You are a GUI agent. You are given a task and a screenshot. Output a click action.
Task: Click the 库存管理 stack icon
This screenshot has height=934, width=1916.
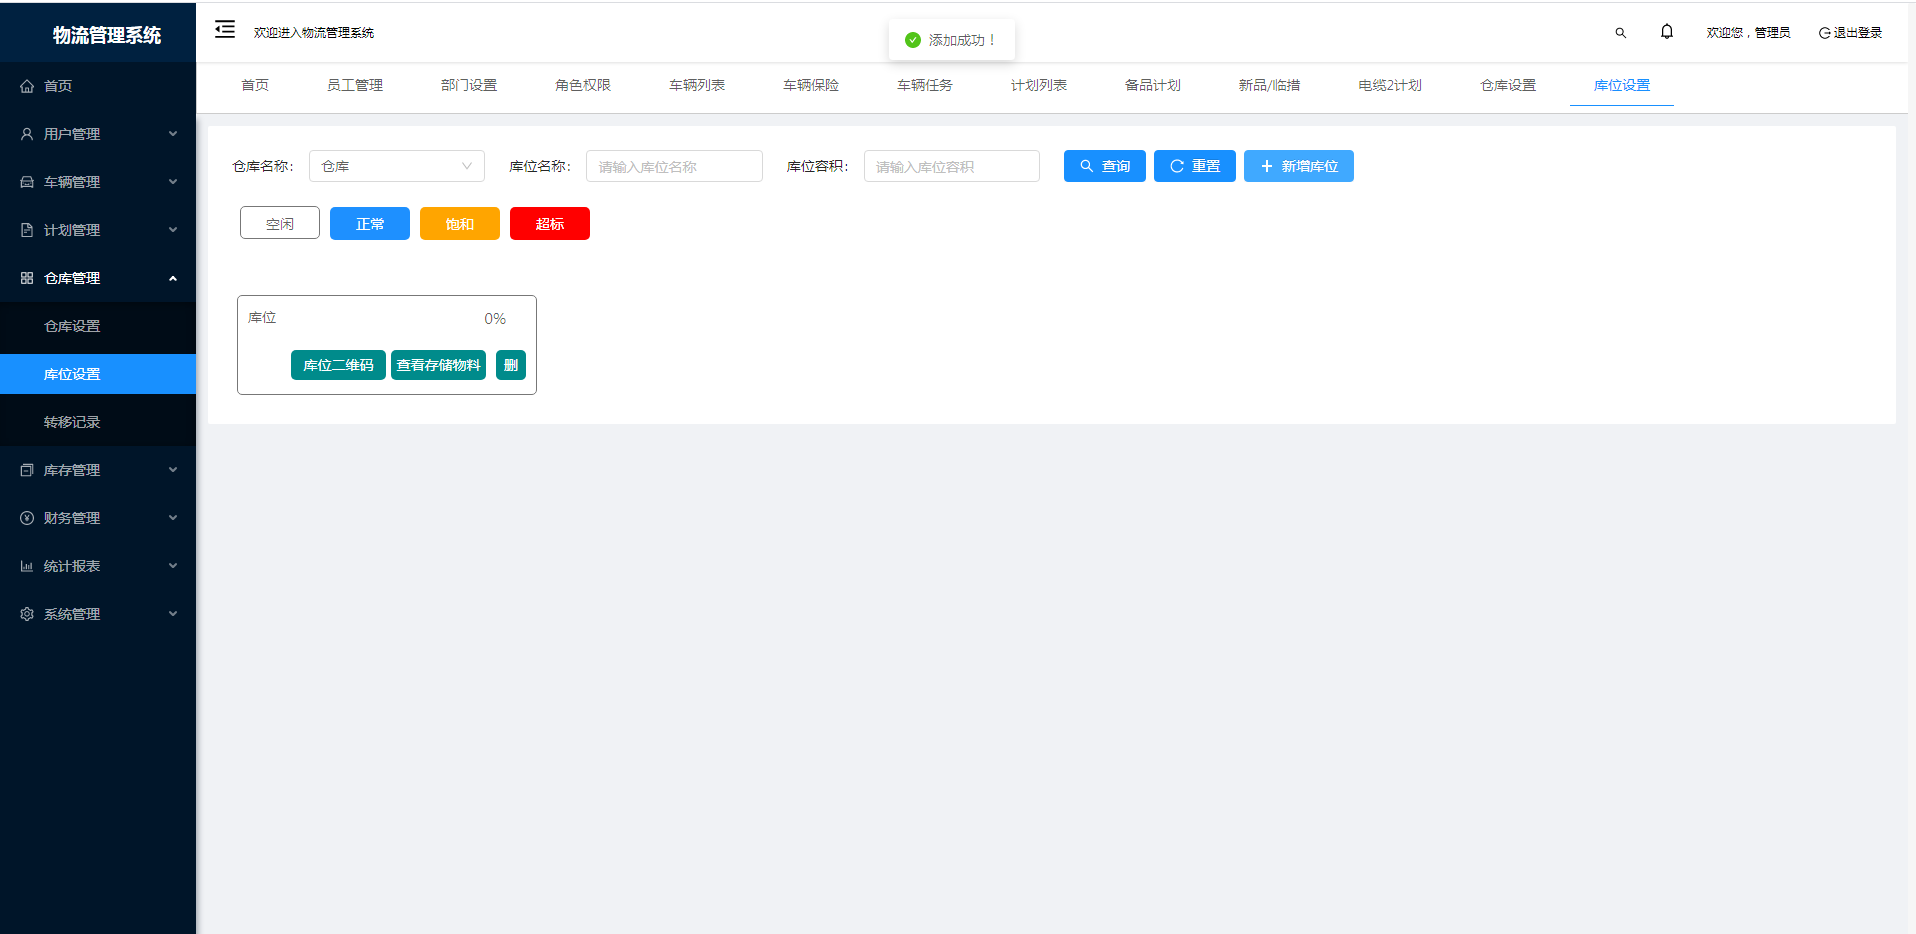27,470
